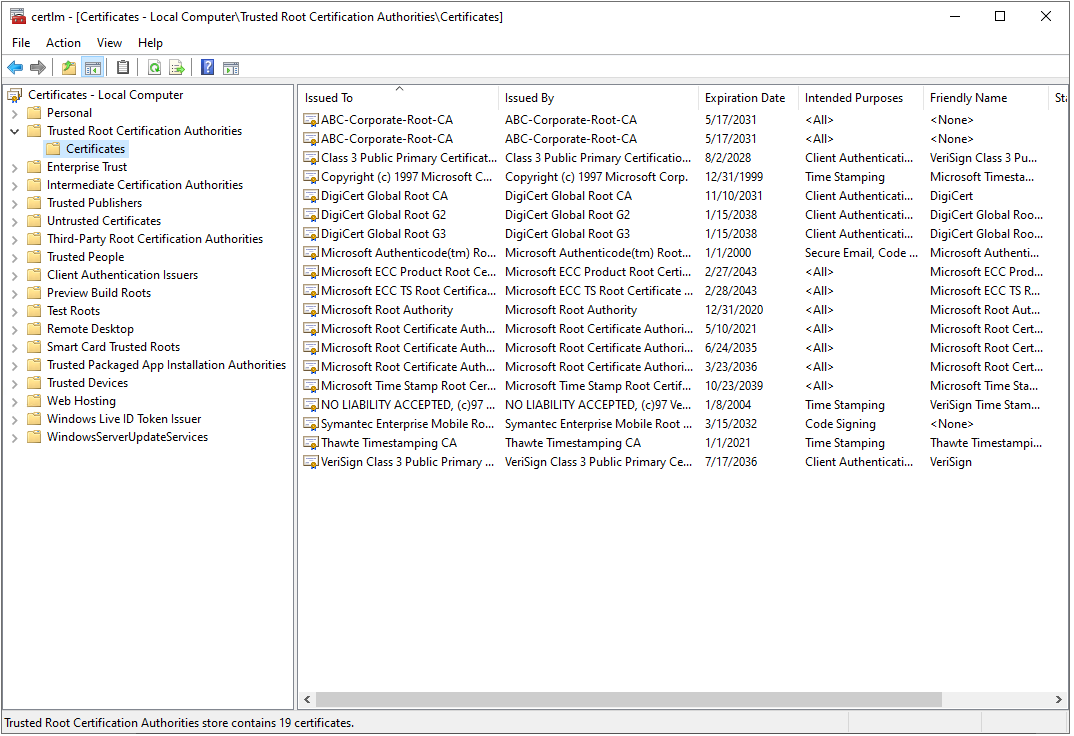Toggle the Show/Hide Console Tree icon
Viewport: 1074px width, 736px height.
92,67
